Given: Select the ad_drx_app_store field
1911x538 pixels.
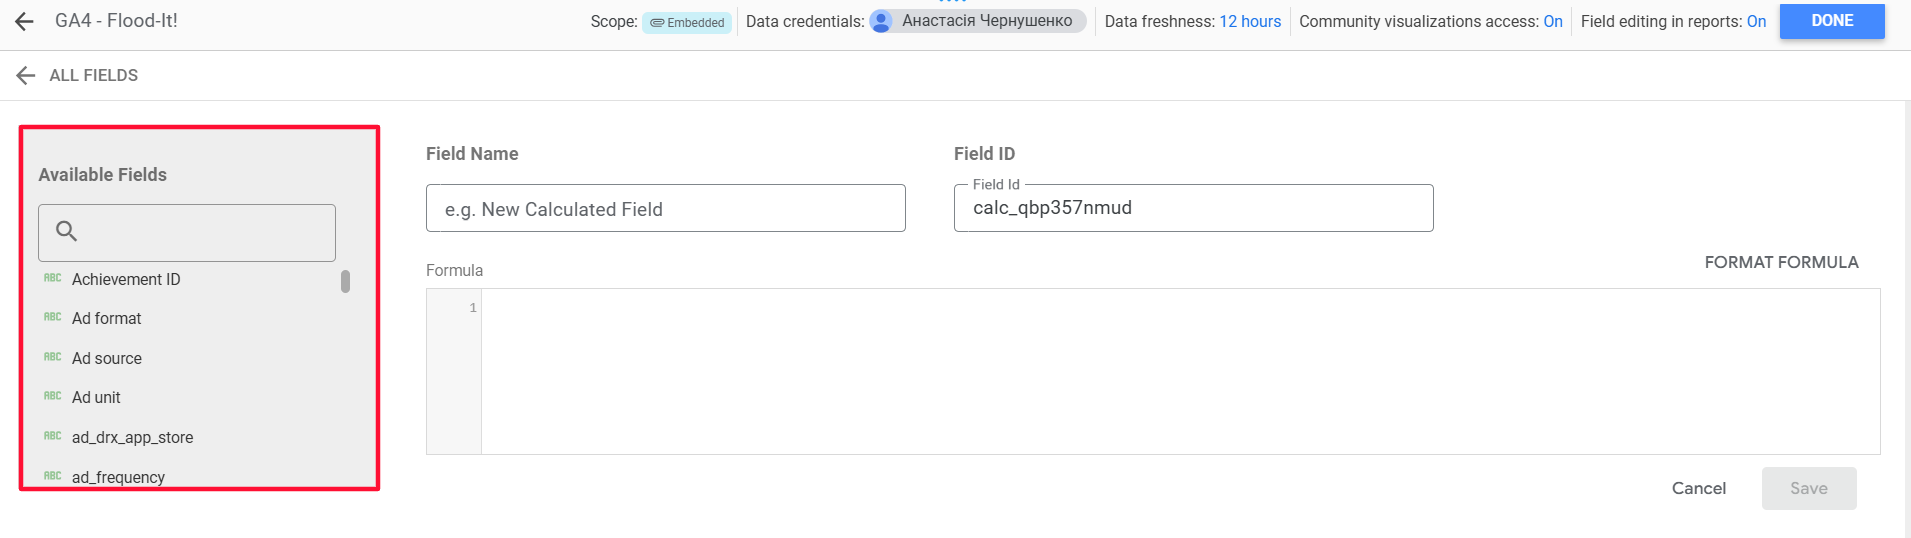Looking at the screenshot, I should [132, 437].
